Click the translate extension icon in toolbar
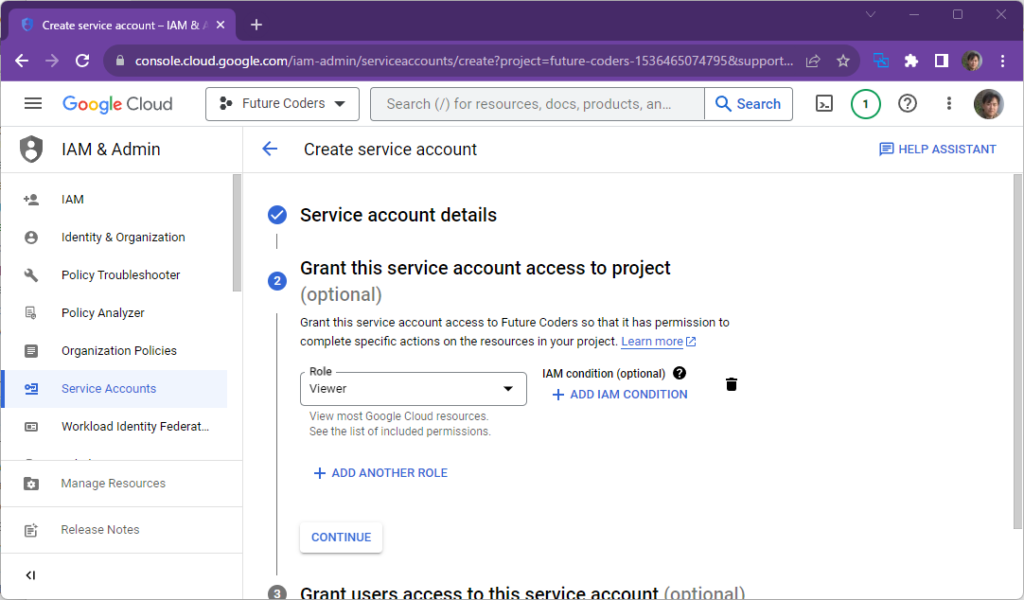This screenshot has height=600, width=1024. tap(881, 61)
